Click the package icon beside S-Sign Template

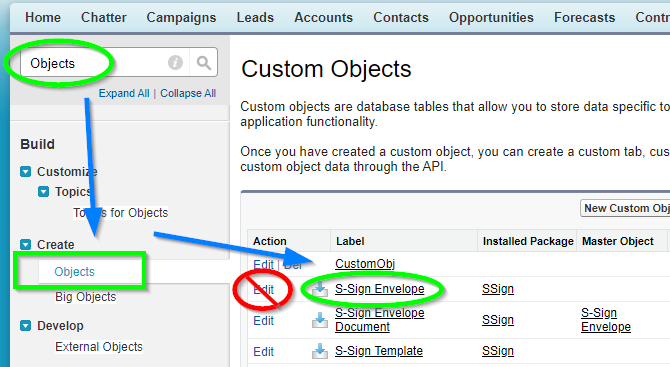click(x=319, y=351)
